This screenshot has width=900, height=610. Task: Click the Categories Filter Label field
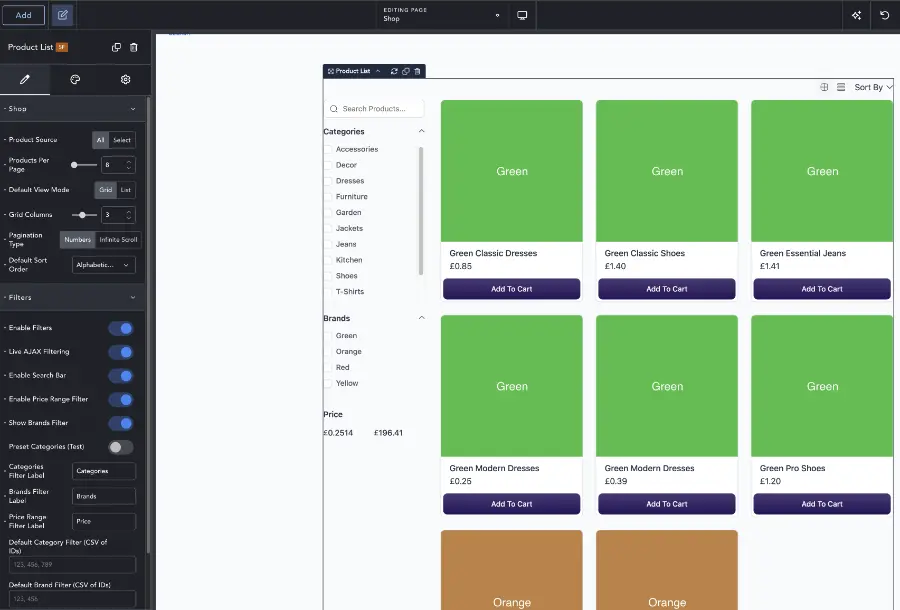pos(104,471)
